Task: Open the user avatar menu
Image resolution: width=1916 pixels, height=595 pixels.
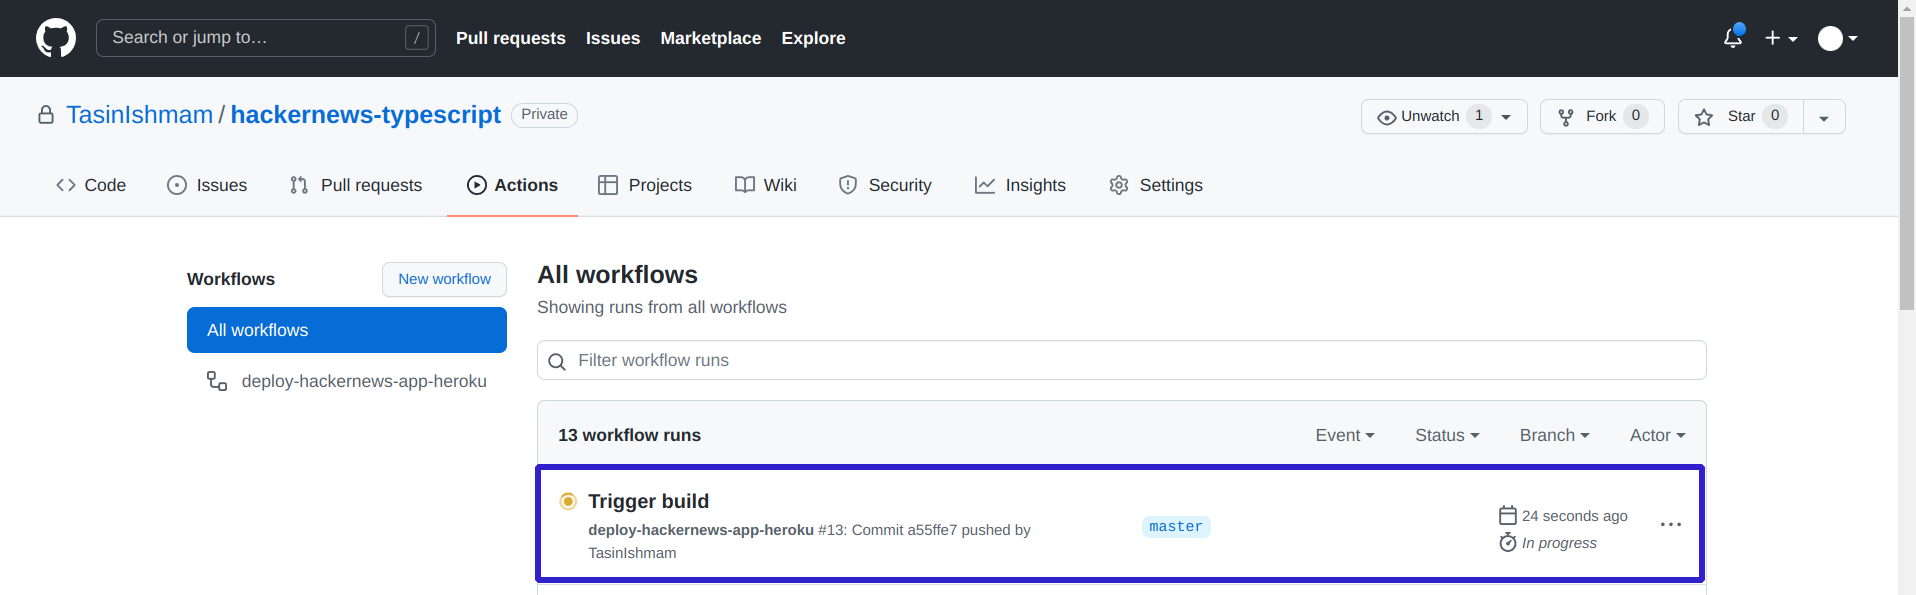Action: [1837, 38]
